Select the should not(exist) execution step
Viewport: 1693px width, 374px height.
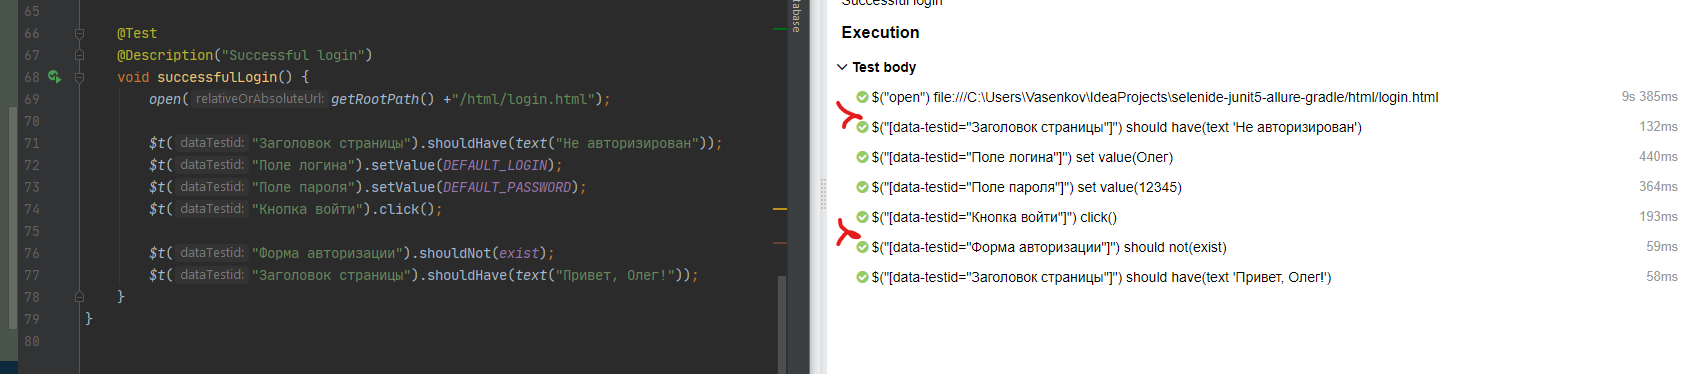[1049, 247]
